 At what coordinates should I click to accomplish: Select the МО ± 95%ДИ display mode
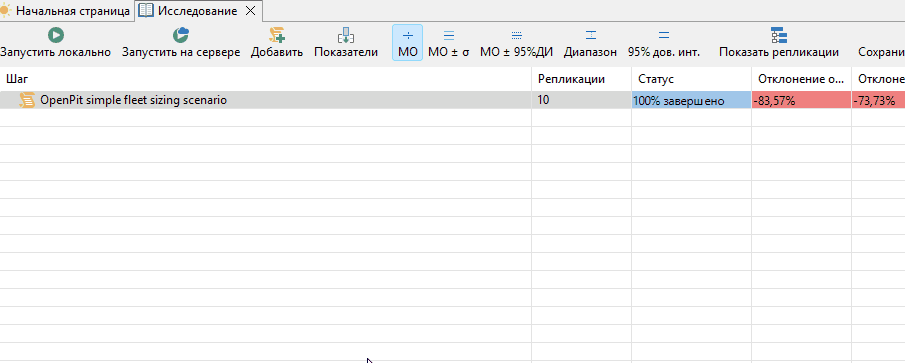click(517, 43)
